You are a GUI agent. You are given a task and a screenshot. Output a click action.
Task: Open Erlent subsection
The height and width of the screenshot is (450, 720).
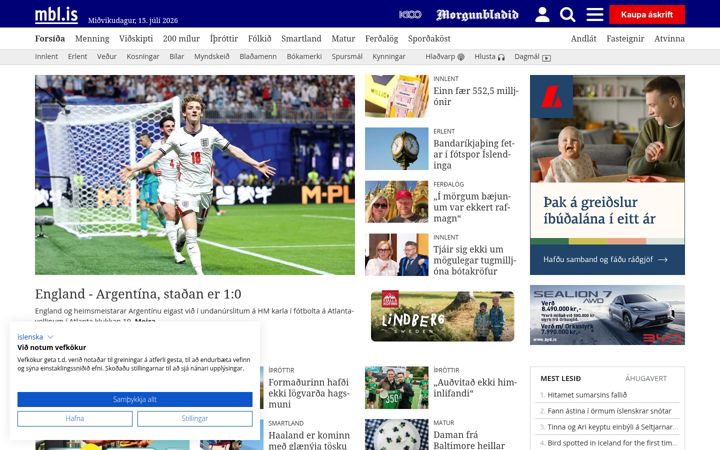click(77, 56)
